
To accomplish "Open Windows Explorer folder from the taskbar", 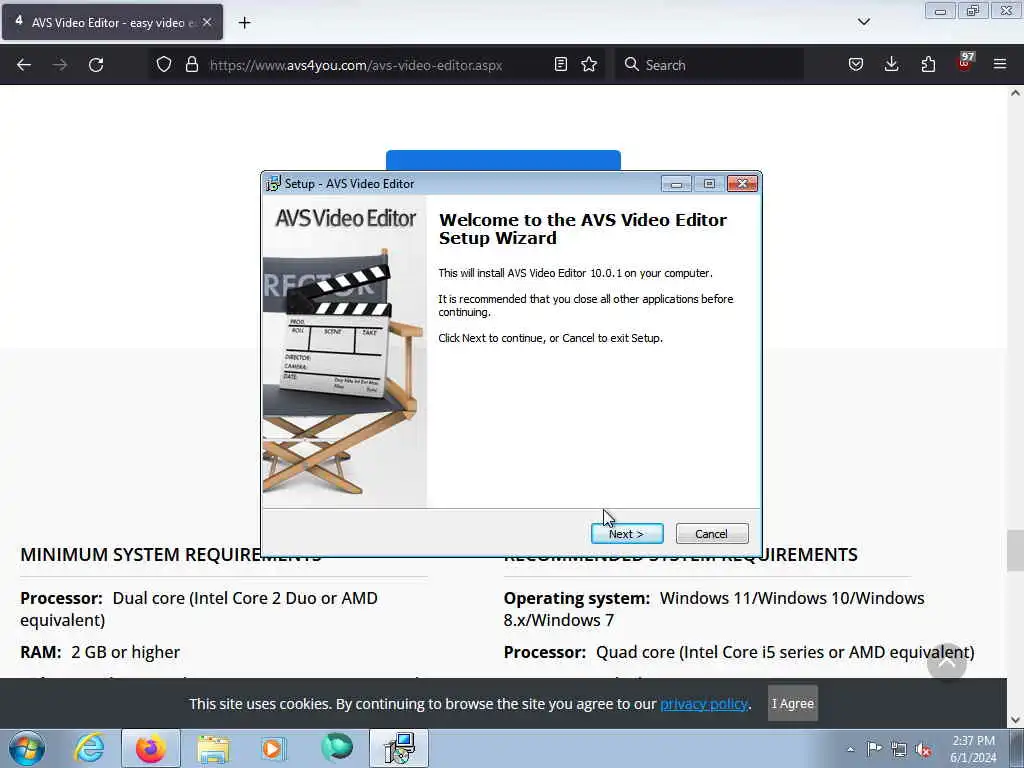I will point(213,748).
